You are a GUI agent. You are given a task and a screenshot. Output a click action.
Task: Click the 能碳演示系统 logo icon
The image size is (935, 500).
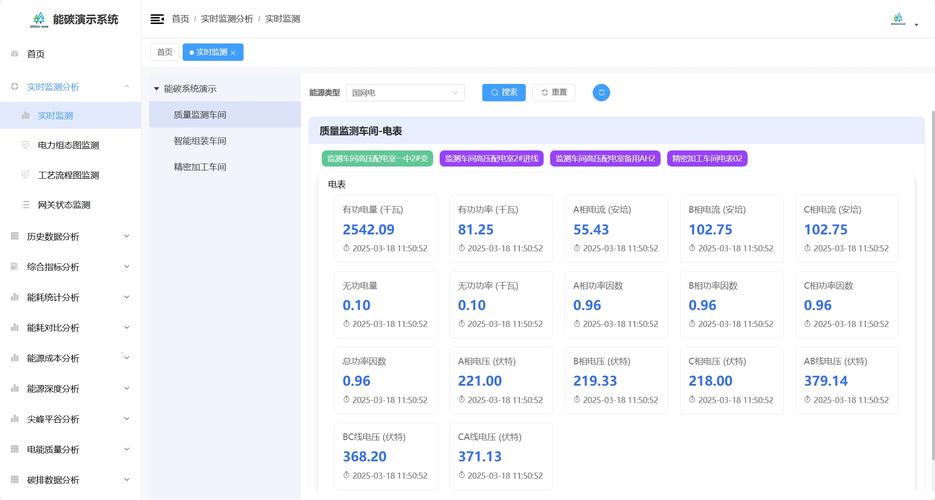[39, 20]
